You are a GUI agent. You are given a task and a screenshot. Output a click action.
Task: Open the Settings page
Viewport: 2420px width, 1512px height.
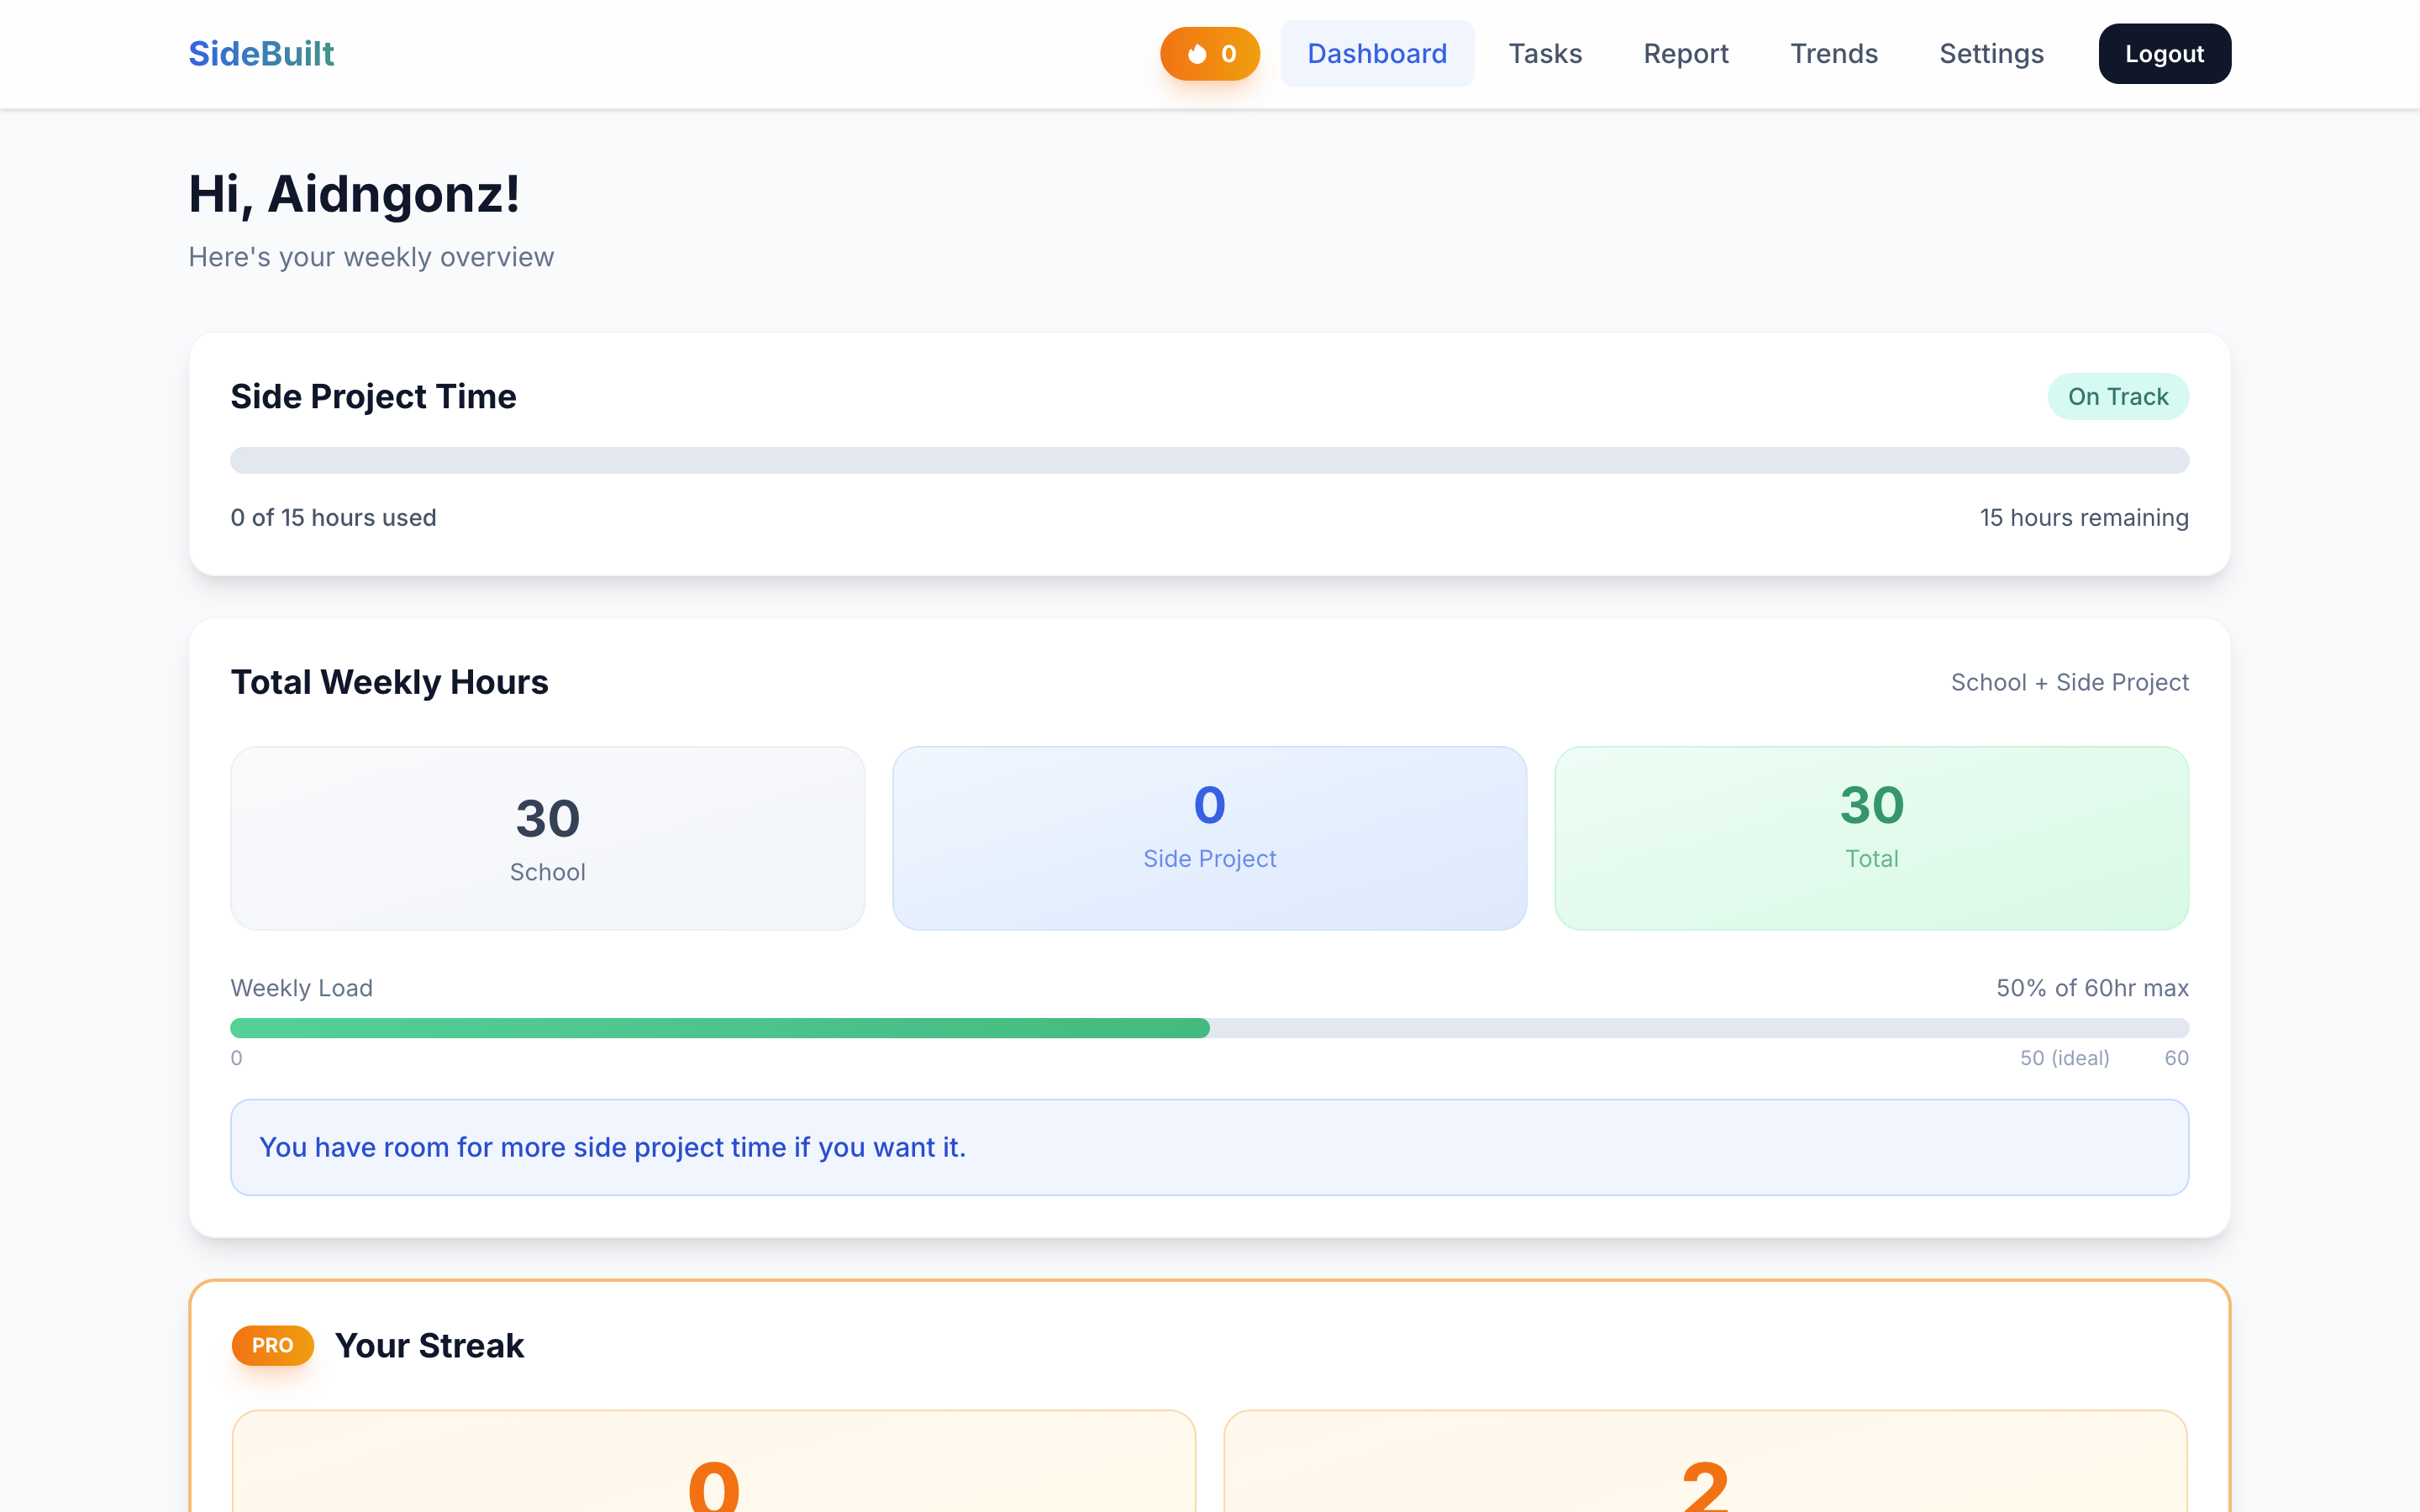point(1991,53)
